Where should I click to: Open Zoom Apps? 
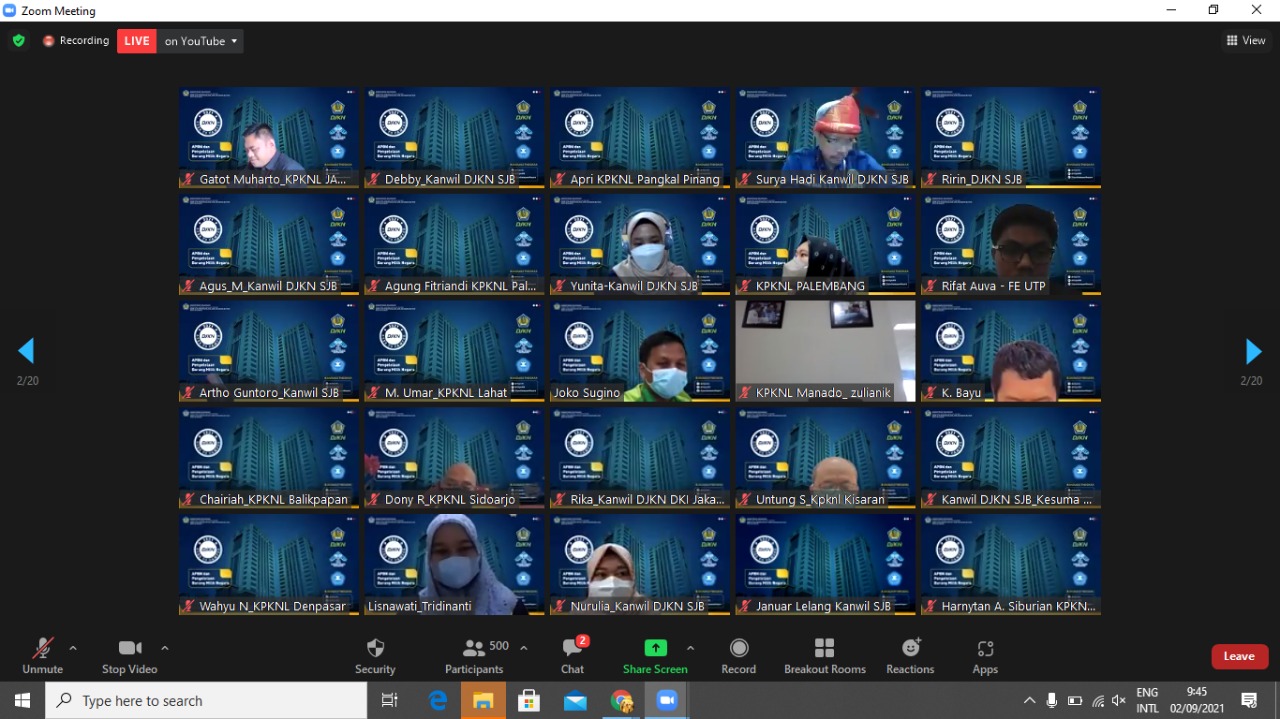pyautogui.click(x=985, y=655)
